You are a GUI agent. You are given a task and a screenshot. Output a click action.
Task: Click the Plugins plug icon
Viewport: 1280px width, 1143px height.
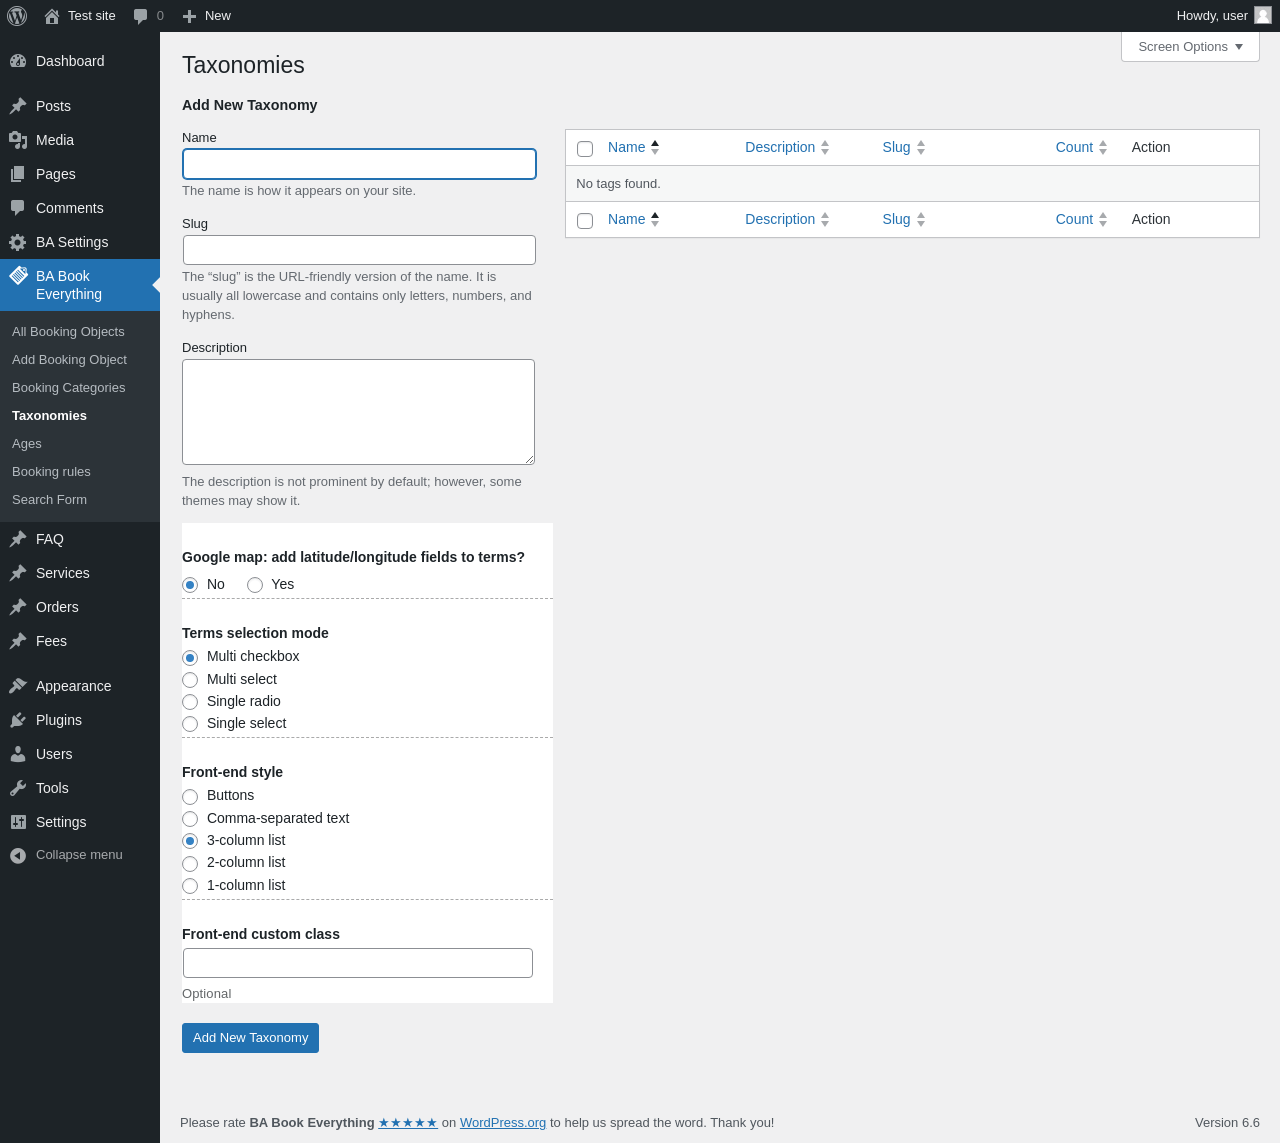click(18, 720)
